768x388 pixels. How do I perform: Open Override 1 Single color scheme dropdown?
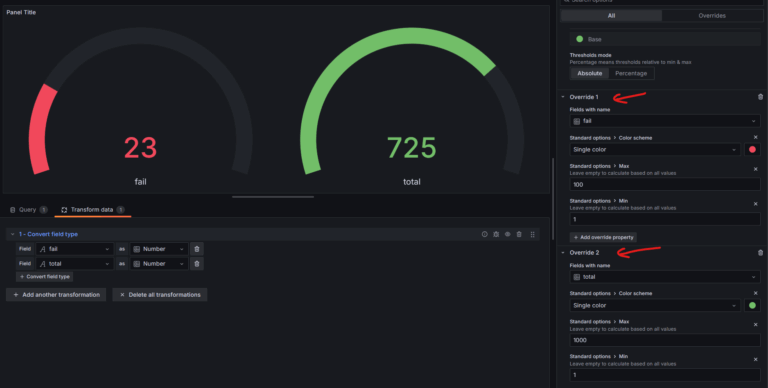(655, 149)
